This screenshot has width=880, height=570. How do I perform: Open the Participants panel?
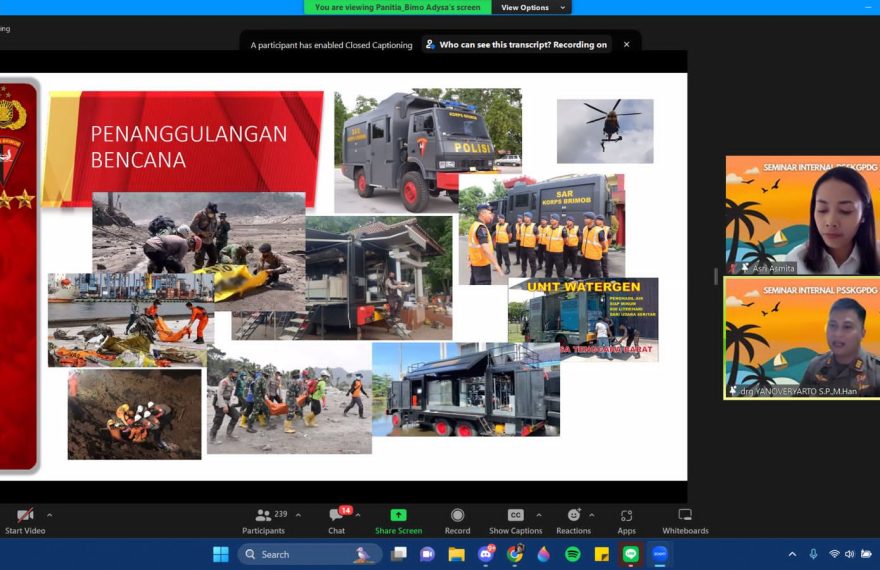263,516
